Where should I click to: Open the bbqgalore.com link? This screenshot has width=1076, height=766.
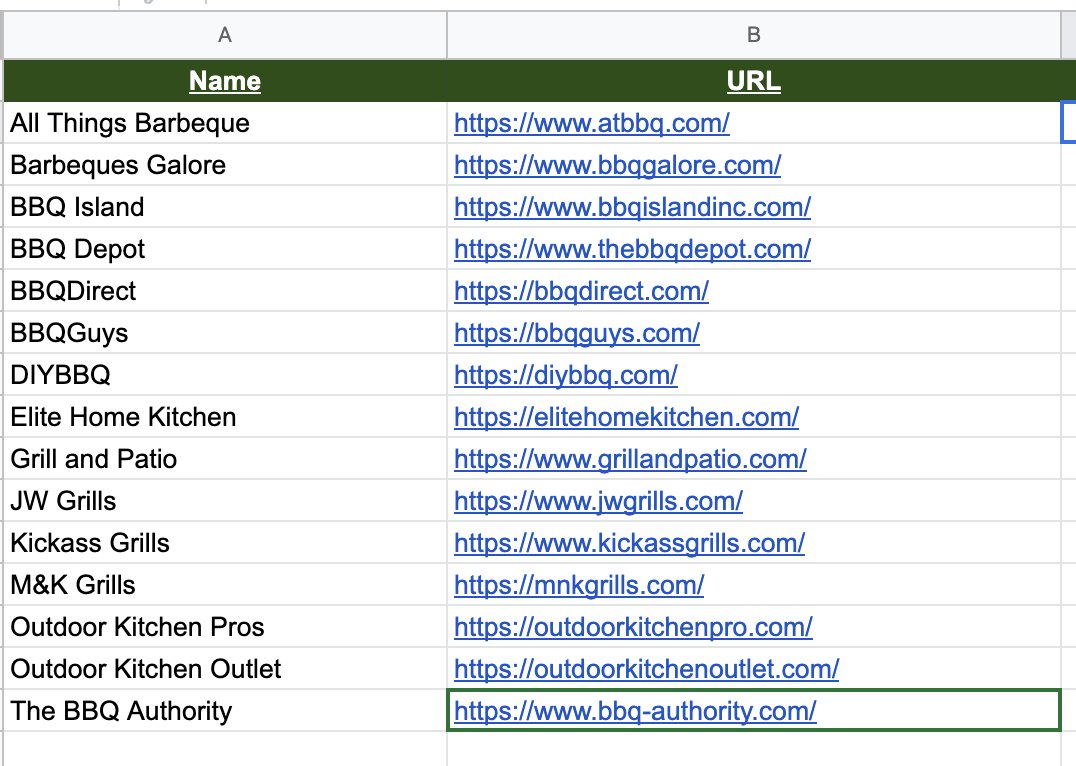617,165
